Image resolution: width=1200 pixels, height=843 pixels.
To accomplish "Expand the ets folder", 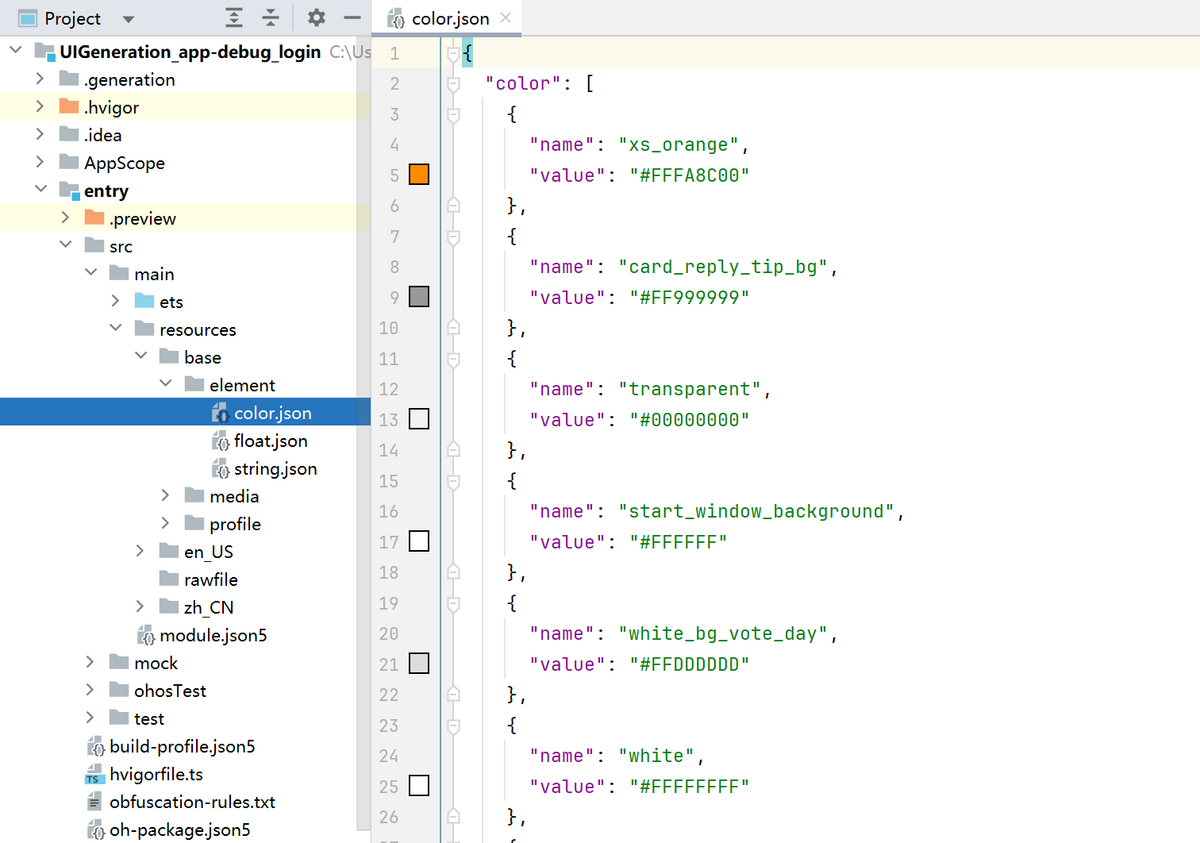I will 116,301.
